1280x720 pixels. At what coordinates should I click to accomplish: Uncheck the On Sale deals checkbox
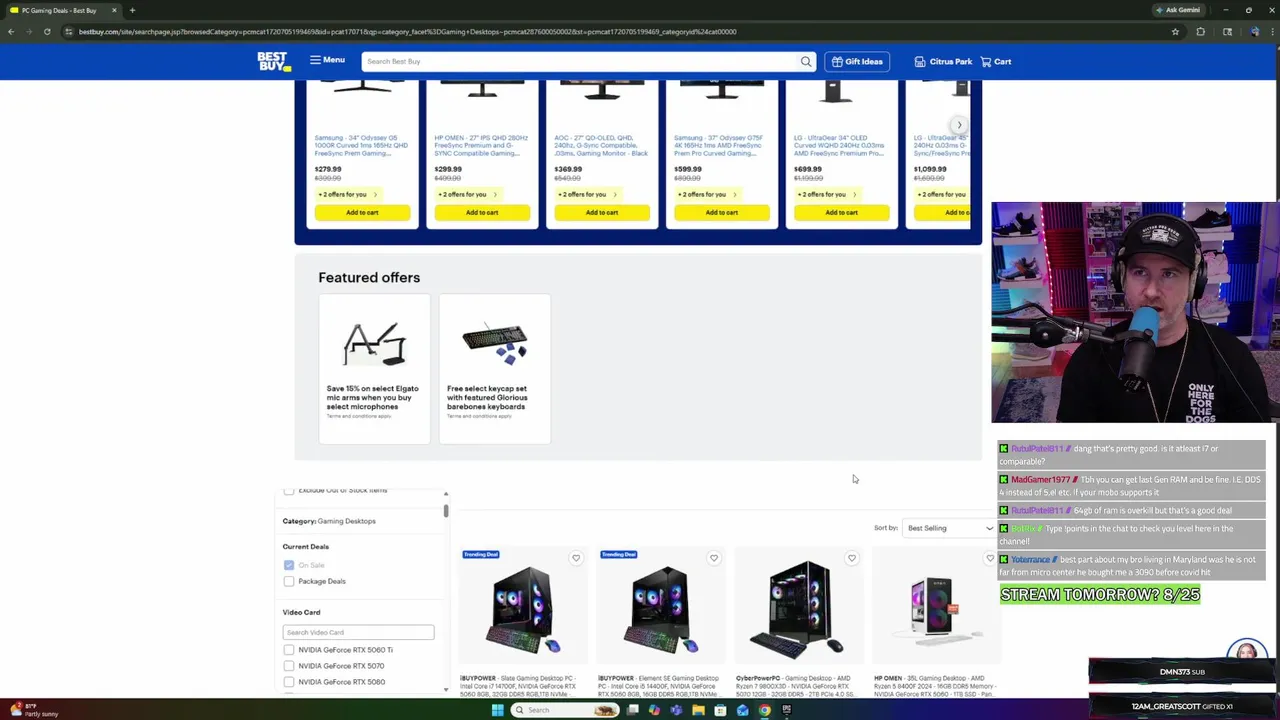pyautogui.click(x=289, y=565)
